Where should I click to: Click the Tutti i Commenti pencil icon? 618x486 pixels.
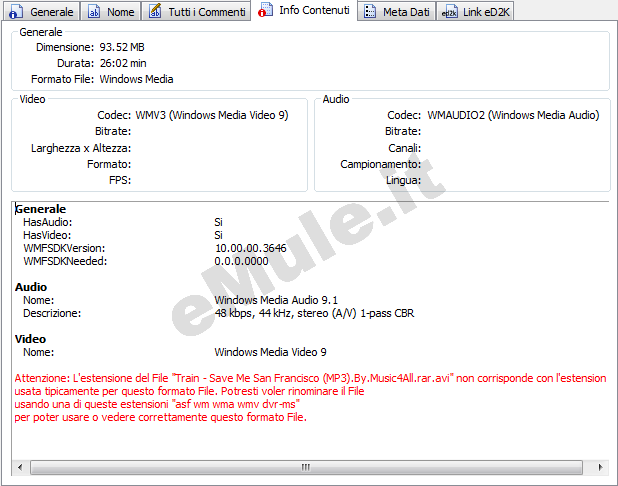[155, 11]
